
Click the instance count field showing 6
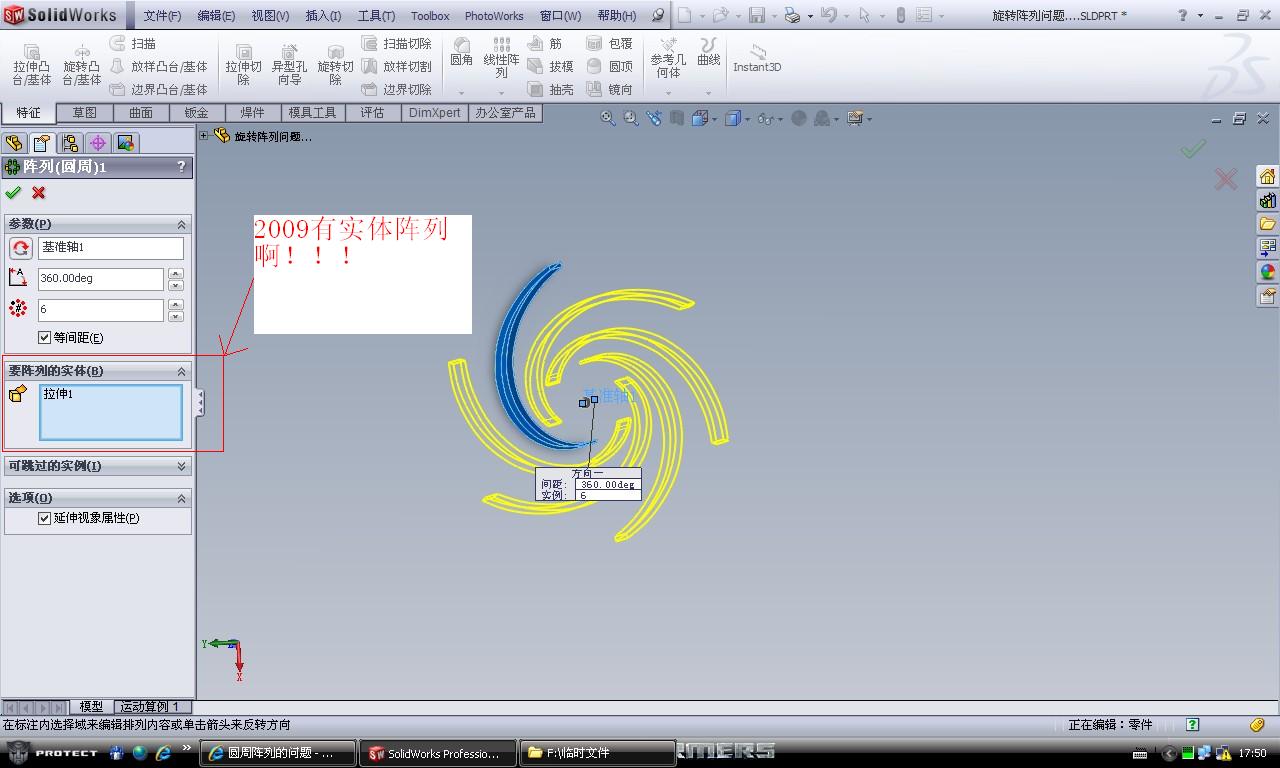[x=100, y=310]
